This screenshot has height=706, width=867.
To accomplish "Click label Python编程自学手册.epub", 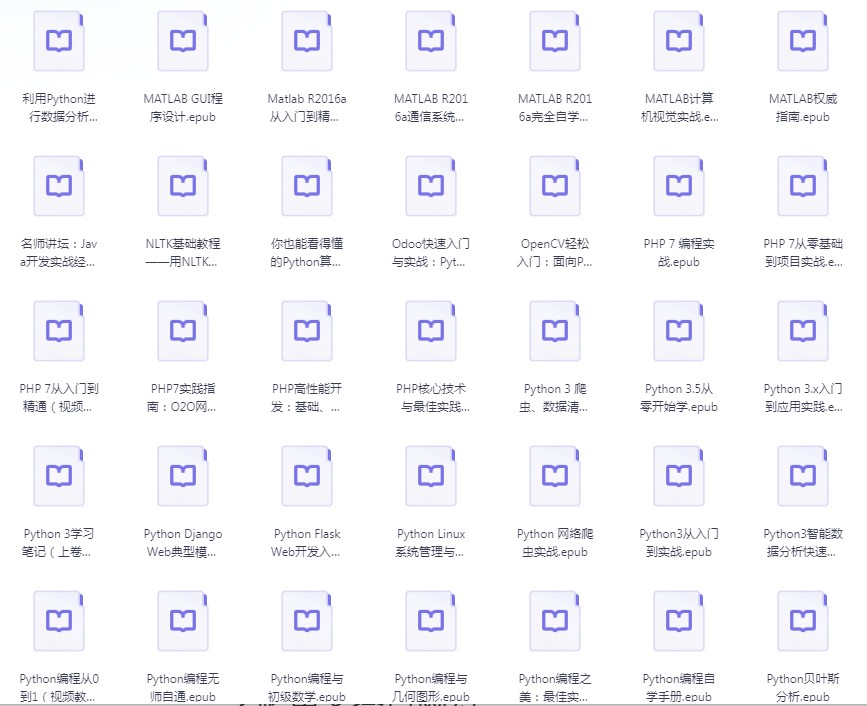I will point(678,687).
